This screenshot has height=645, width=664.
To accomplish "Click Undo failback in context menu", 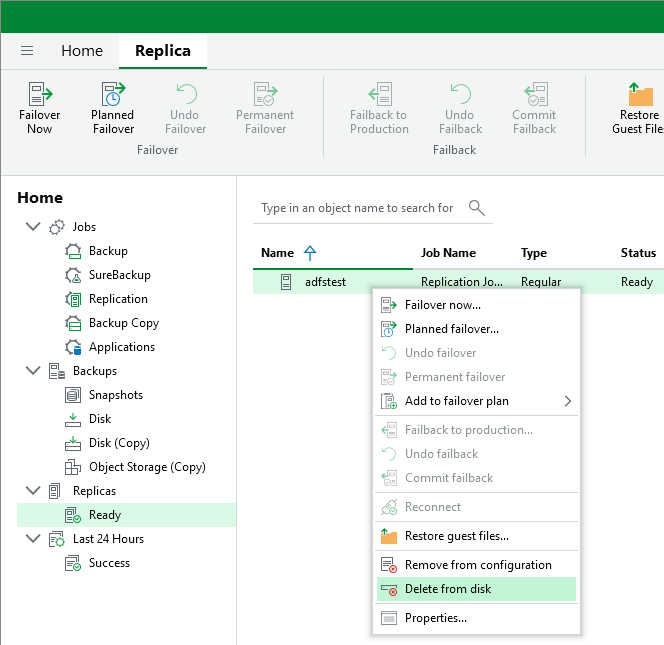I will pos(476,454).
